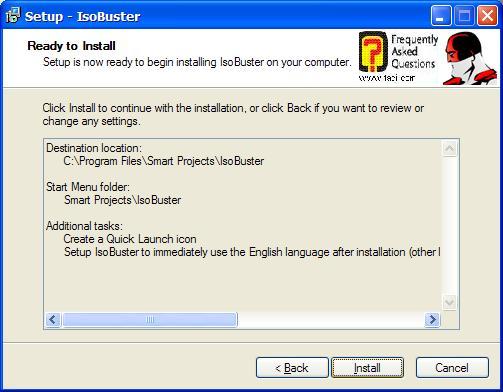
Task: Click the vertical scrollbar down arrow
Action: (x=449, y=302)
